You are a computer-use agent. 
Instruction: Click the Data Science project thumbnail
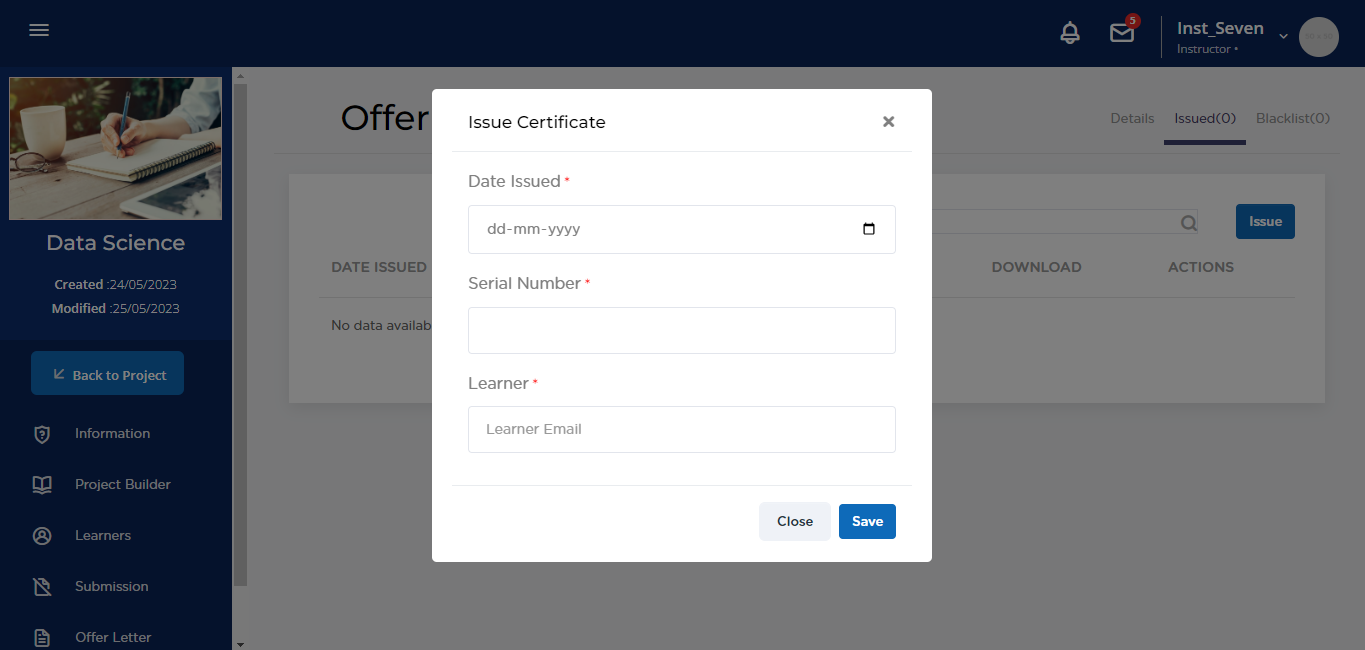pos(116,148)
